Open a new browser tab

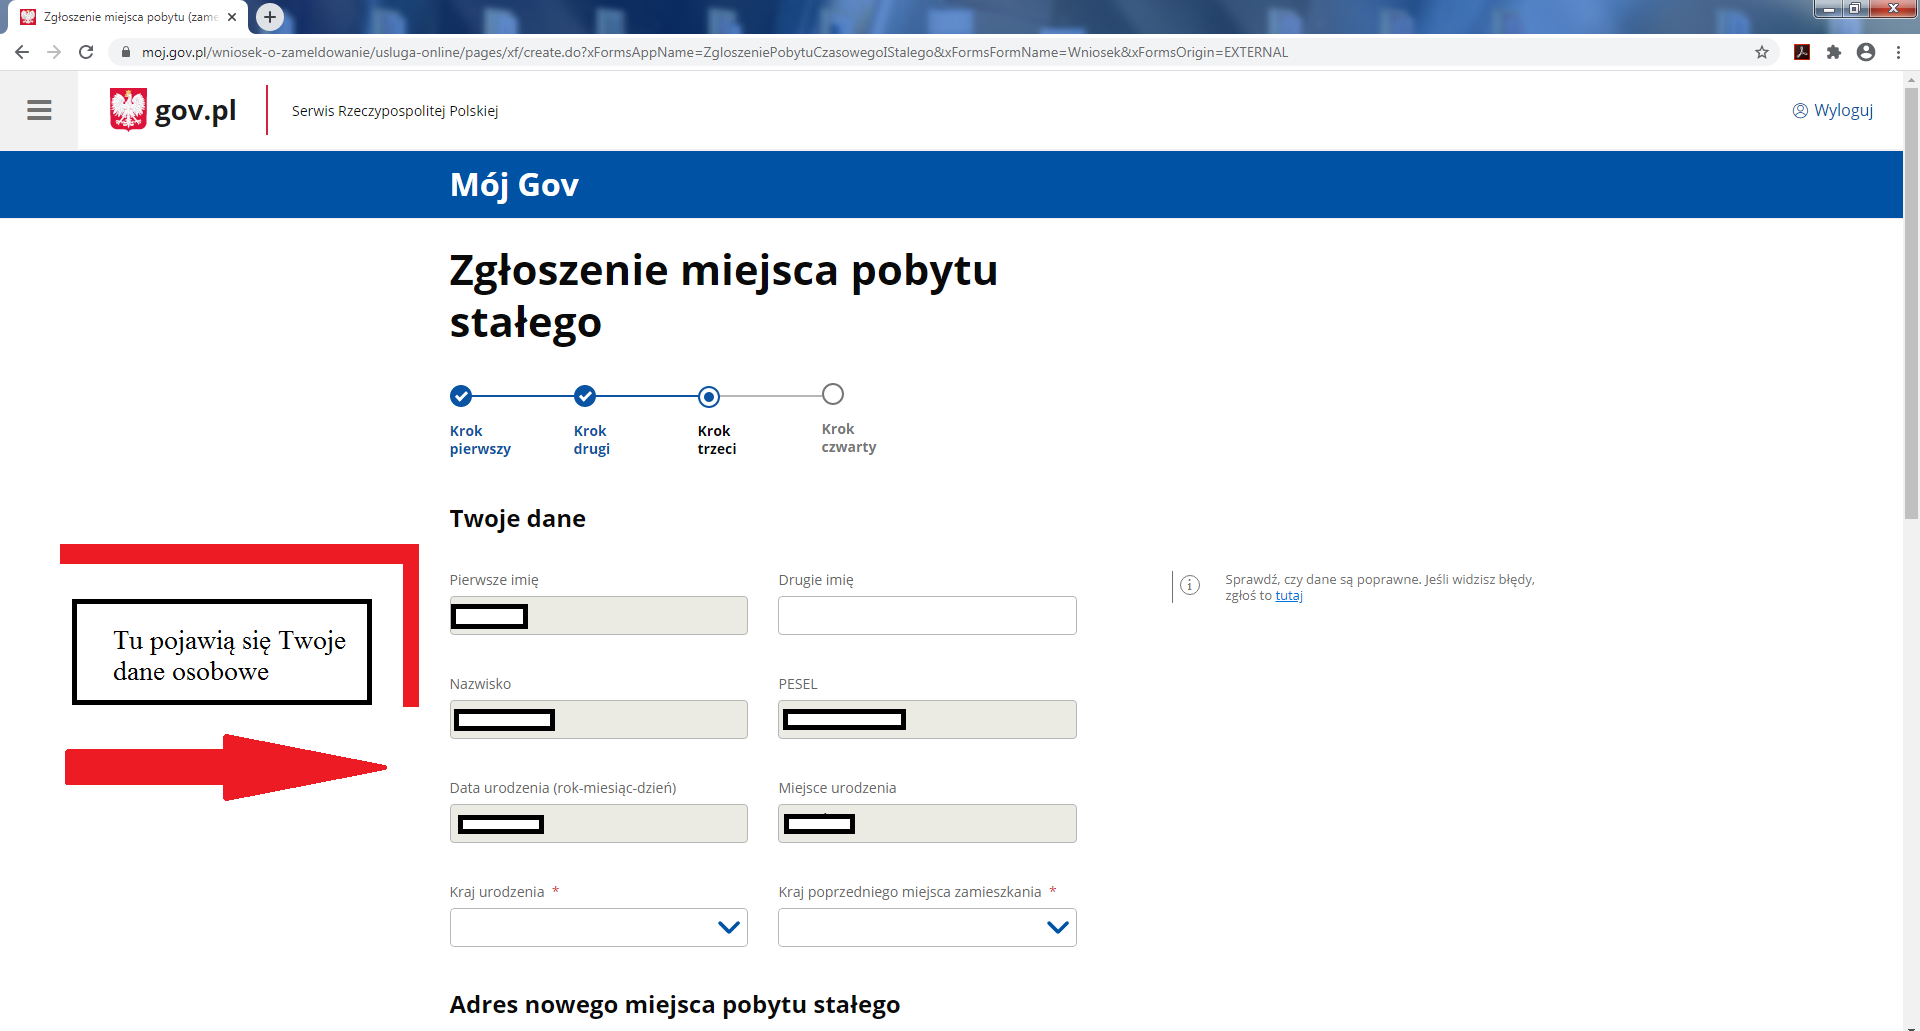[270, 17]
